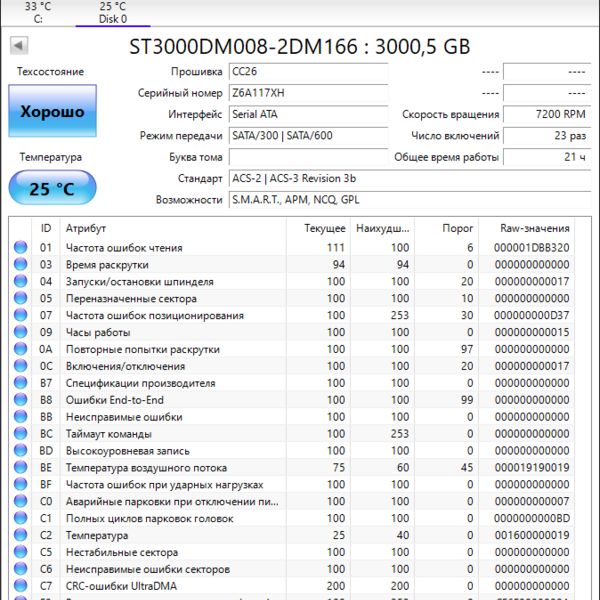Image resolution: width=600 pixels, height=600 pixels.
Task: Click the status orb for attribute 03
Action: (21, 264)
